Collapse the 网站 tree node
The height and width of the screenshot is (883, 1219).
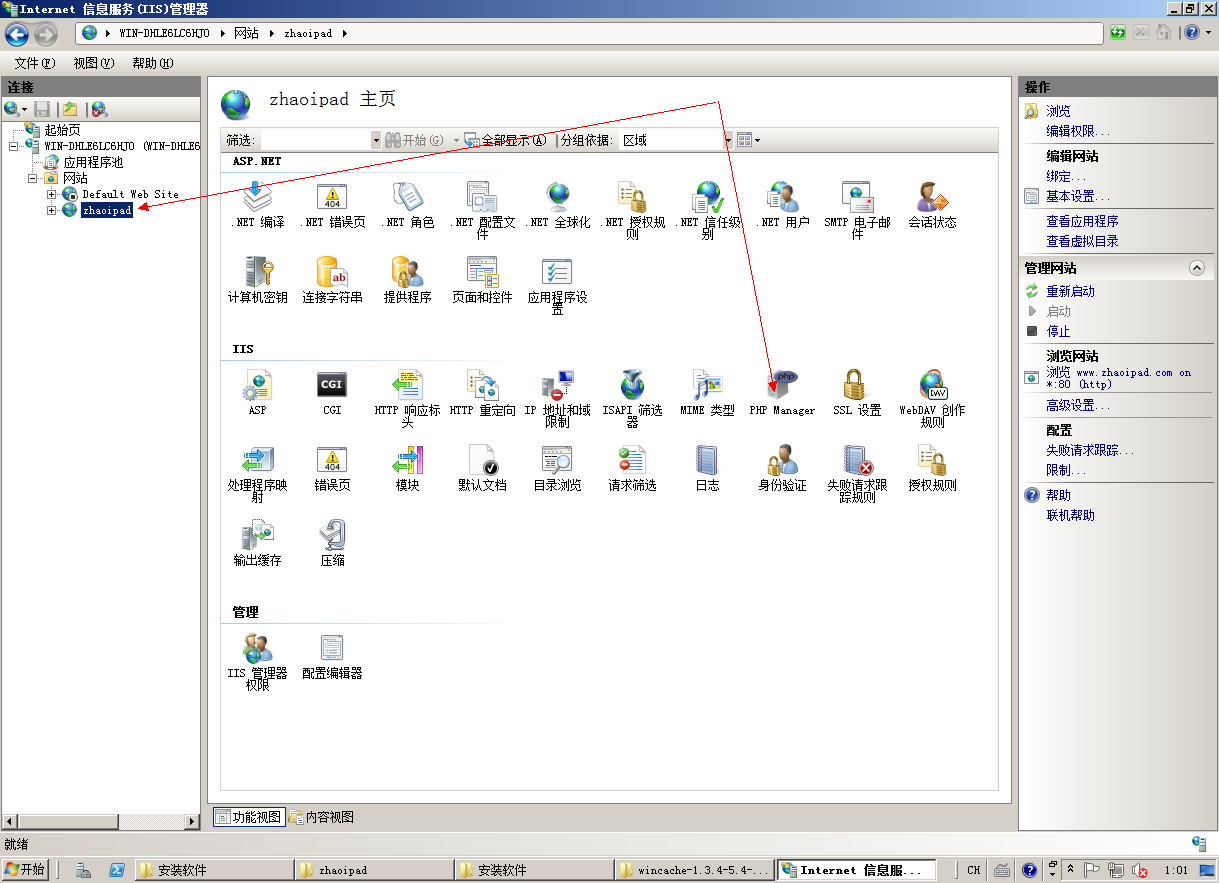click(x=33, y=178)
